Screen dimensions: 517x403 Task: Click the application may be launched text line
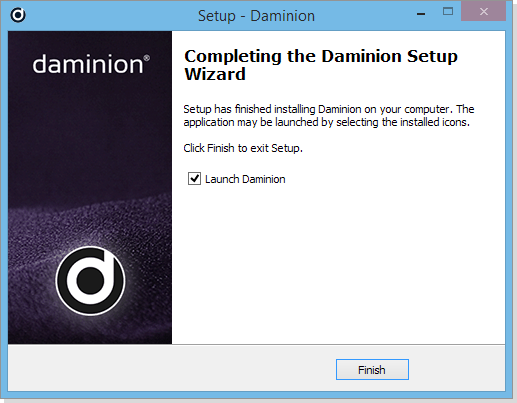pos(326,122)
